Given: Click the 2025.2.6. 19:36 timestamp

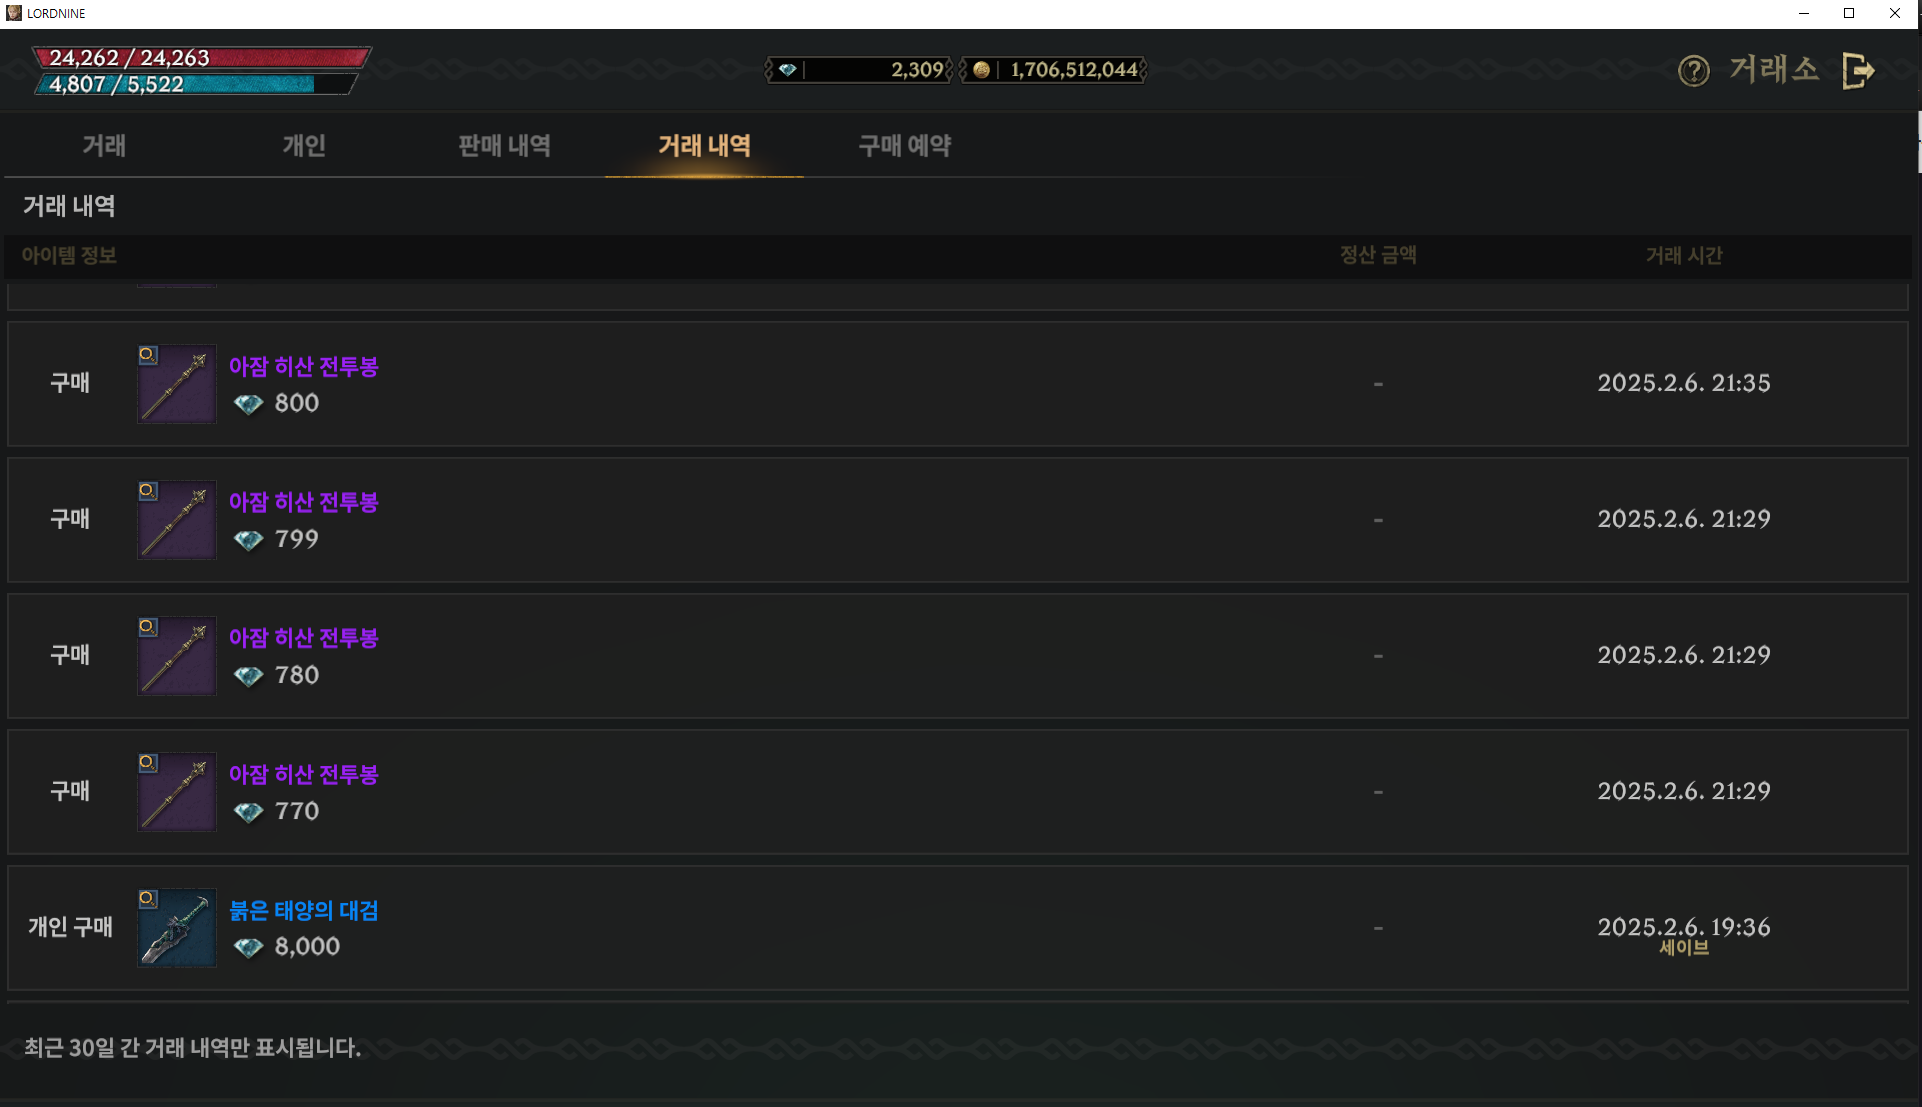Looking at the screenshot, I should click(1684, 927).
